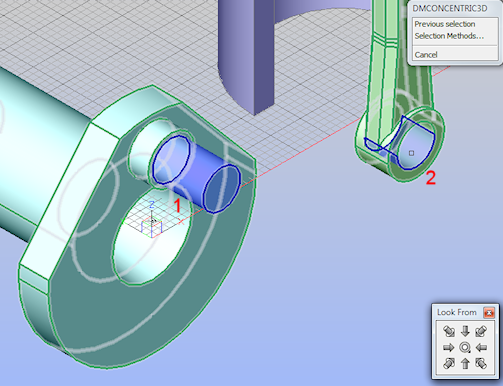Click the top-left diagonal view arrow
Viewport: 503px width, 386px height.
(x=449, y=331)
